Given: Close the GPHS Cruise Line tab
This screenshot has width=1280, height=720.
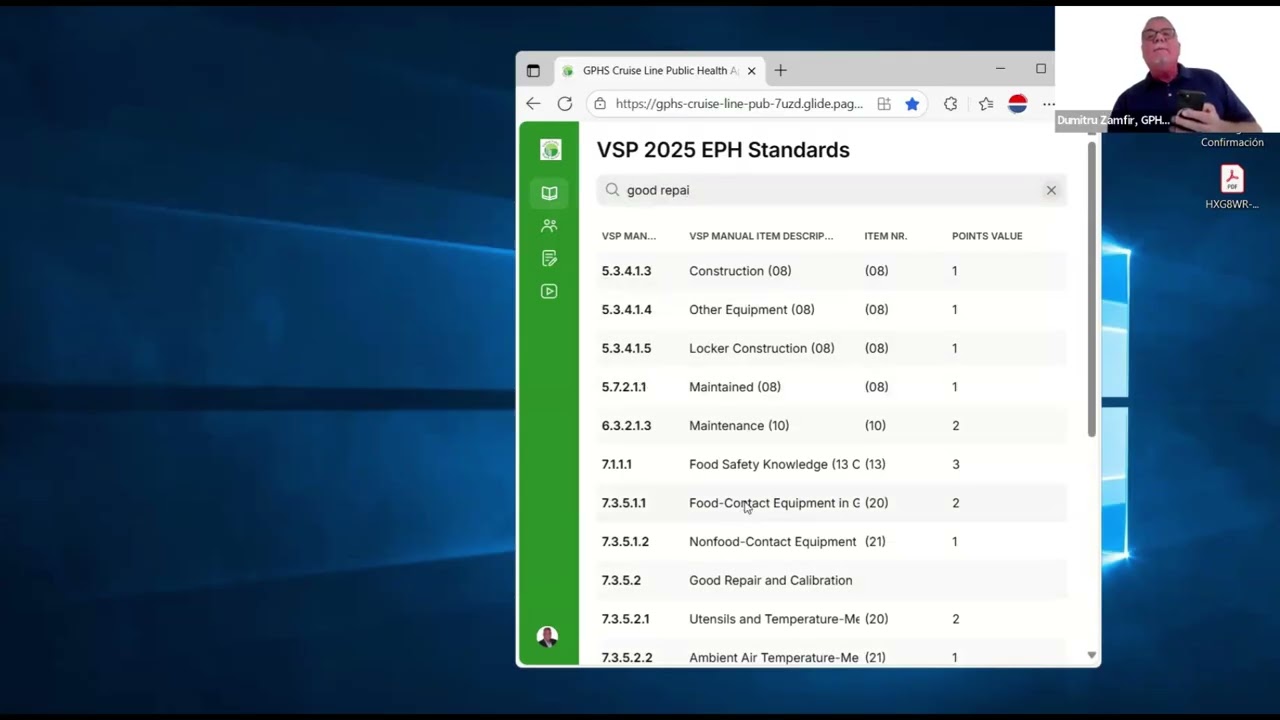Looking at the screenshot, I should click(x=751, y=71).
